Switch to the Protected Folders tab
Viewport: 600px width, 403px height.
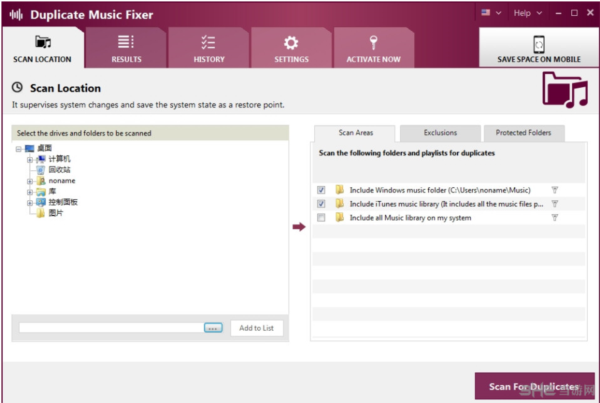[x=523, y=133]
